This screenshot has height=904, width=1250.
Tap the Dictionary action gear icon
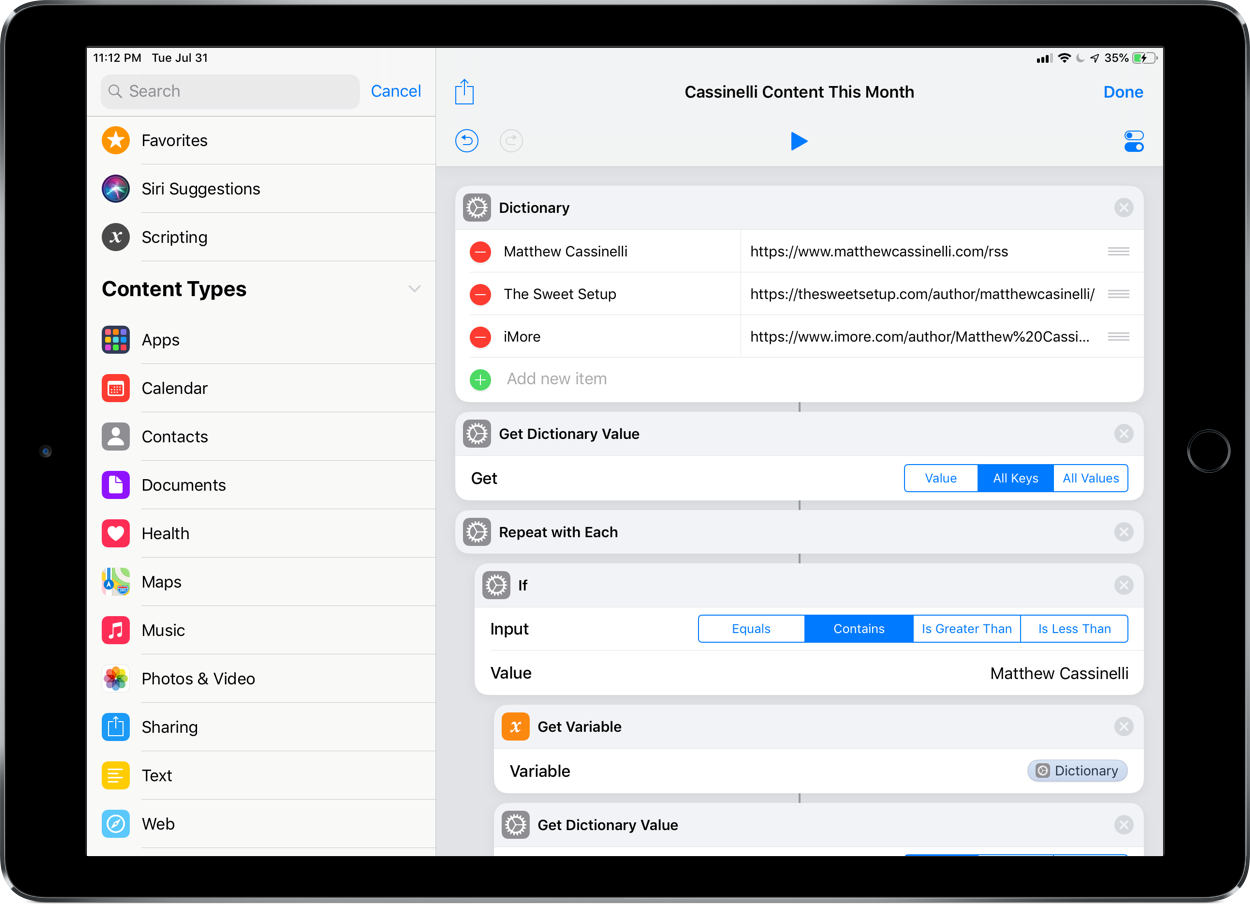click(x=477, y=208)
